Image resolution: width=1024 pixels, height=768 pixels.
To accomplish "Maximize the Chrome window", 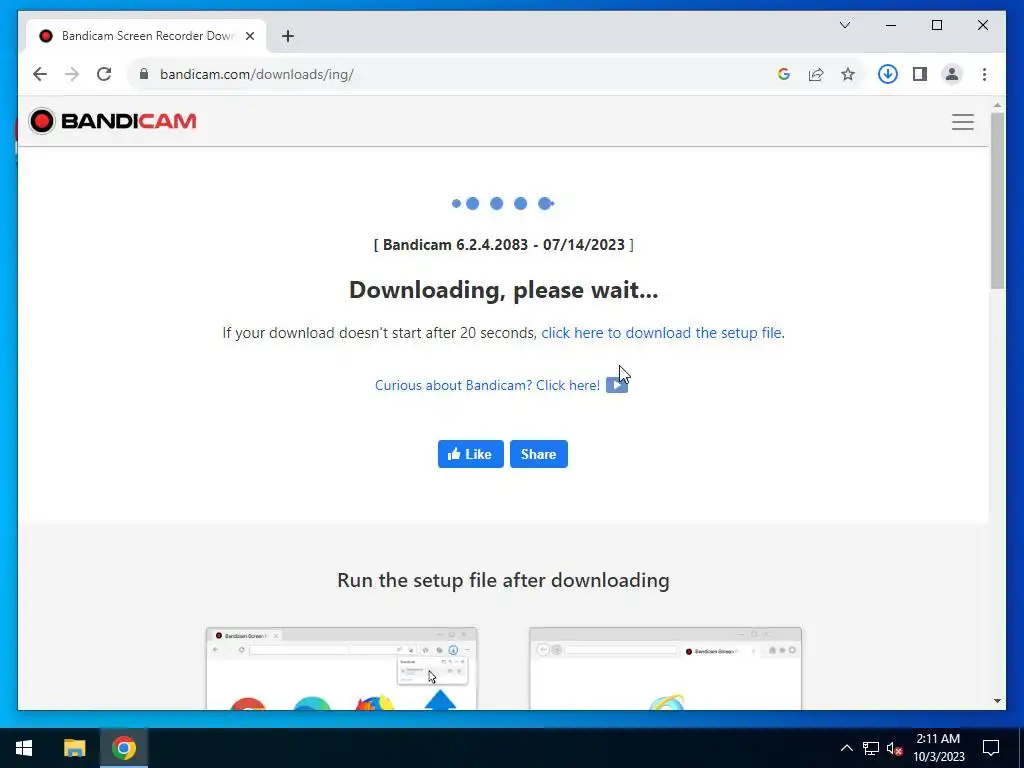I will tap(937, 25).
